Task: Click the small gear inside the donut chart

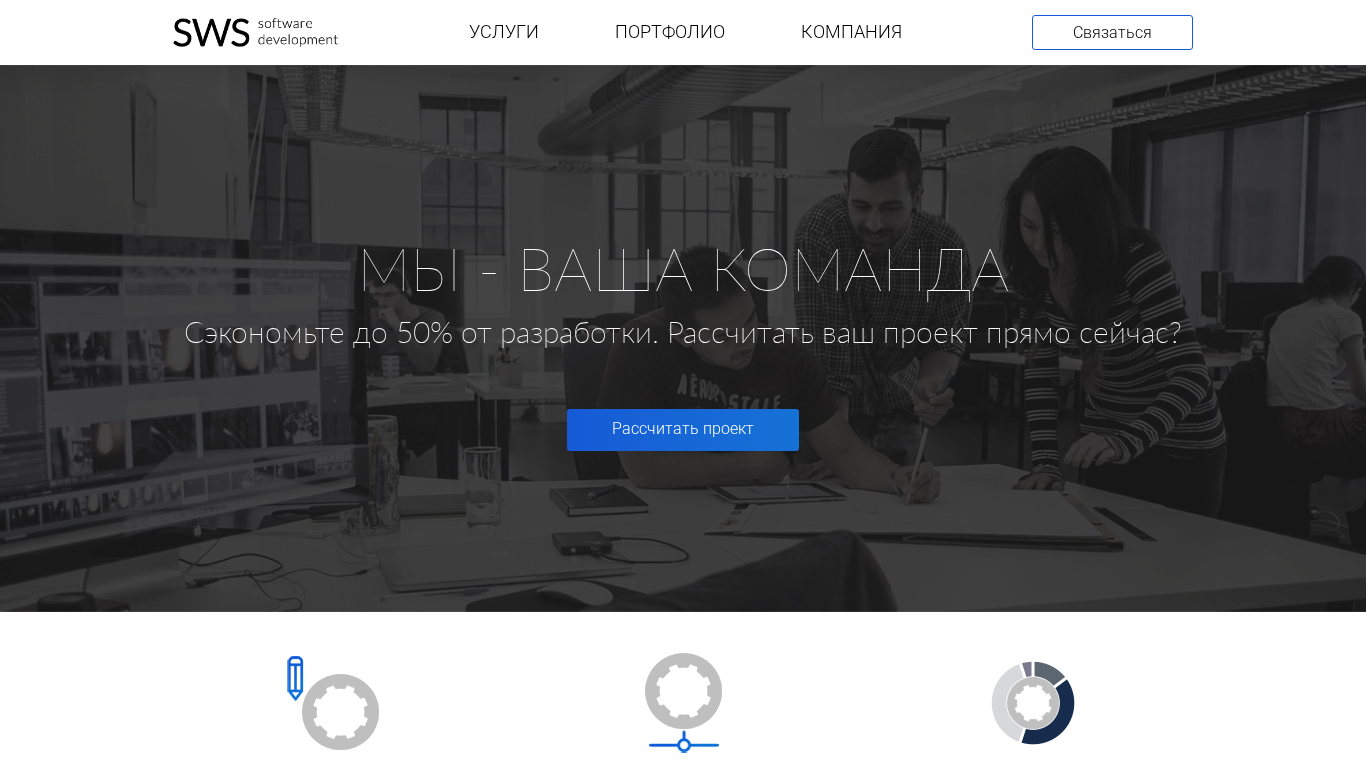Action: coord(1033,703)
